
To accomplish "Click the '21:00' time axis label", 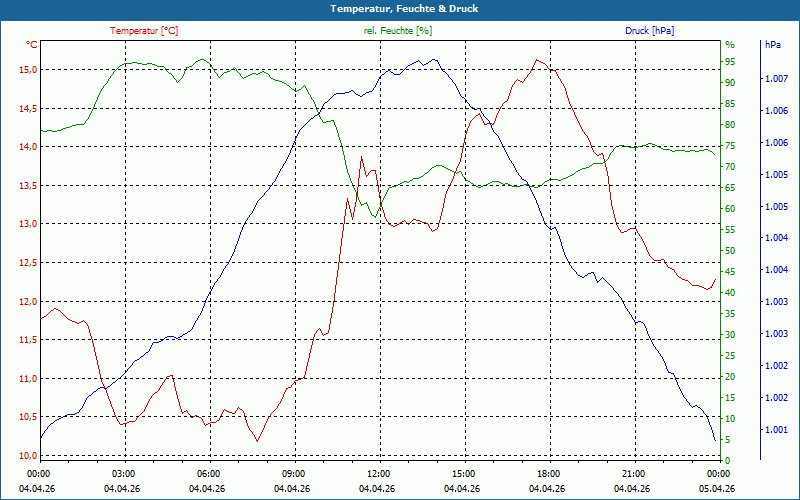I will [632, 473].
